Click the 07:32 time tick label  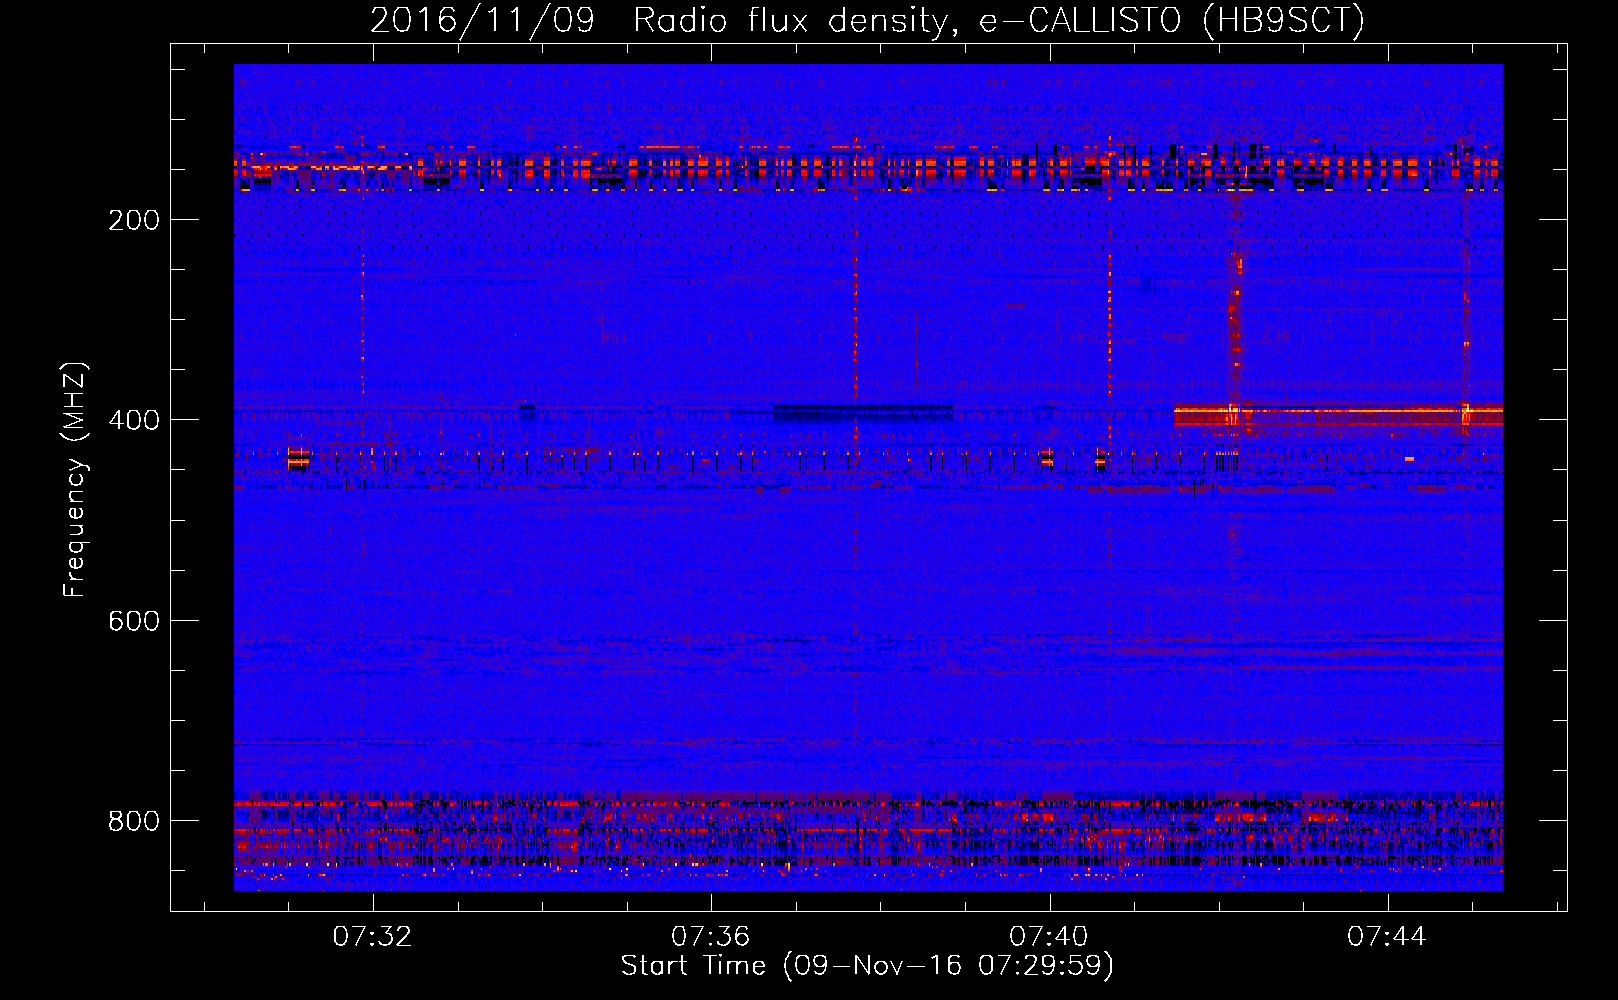[x=372, y=936]
